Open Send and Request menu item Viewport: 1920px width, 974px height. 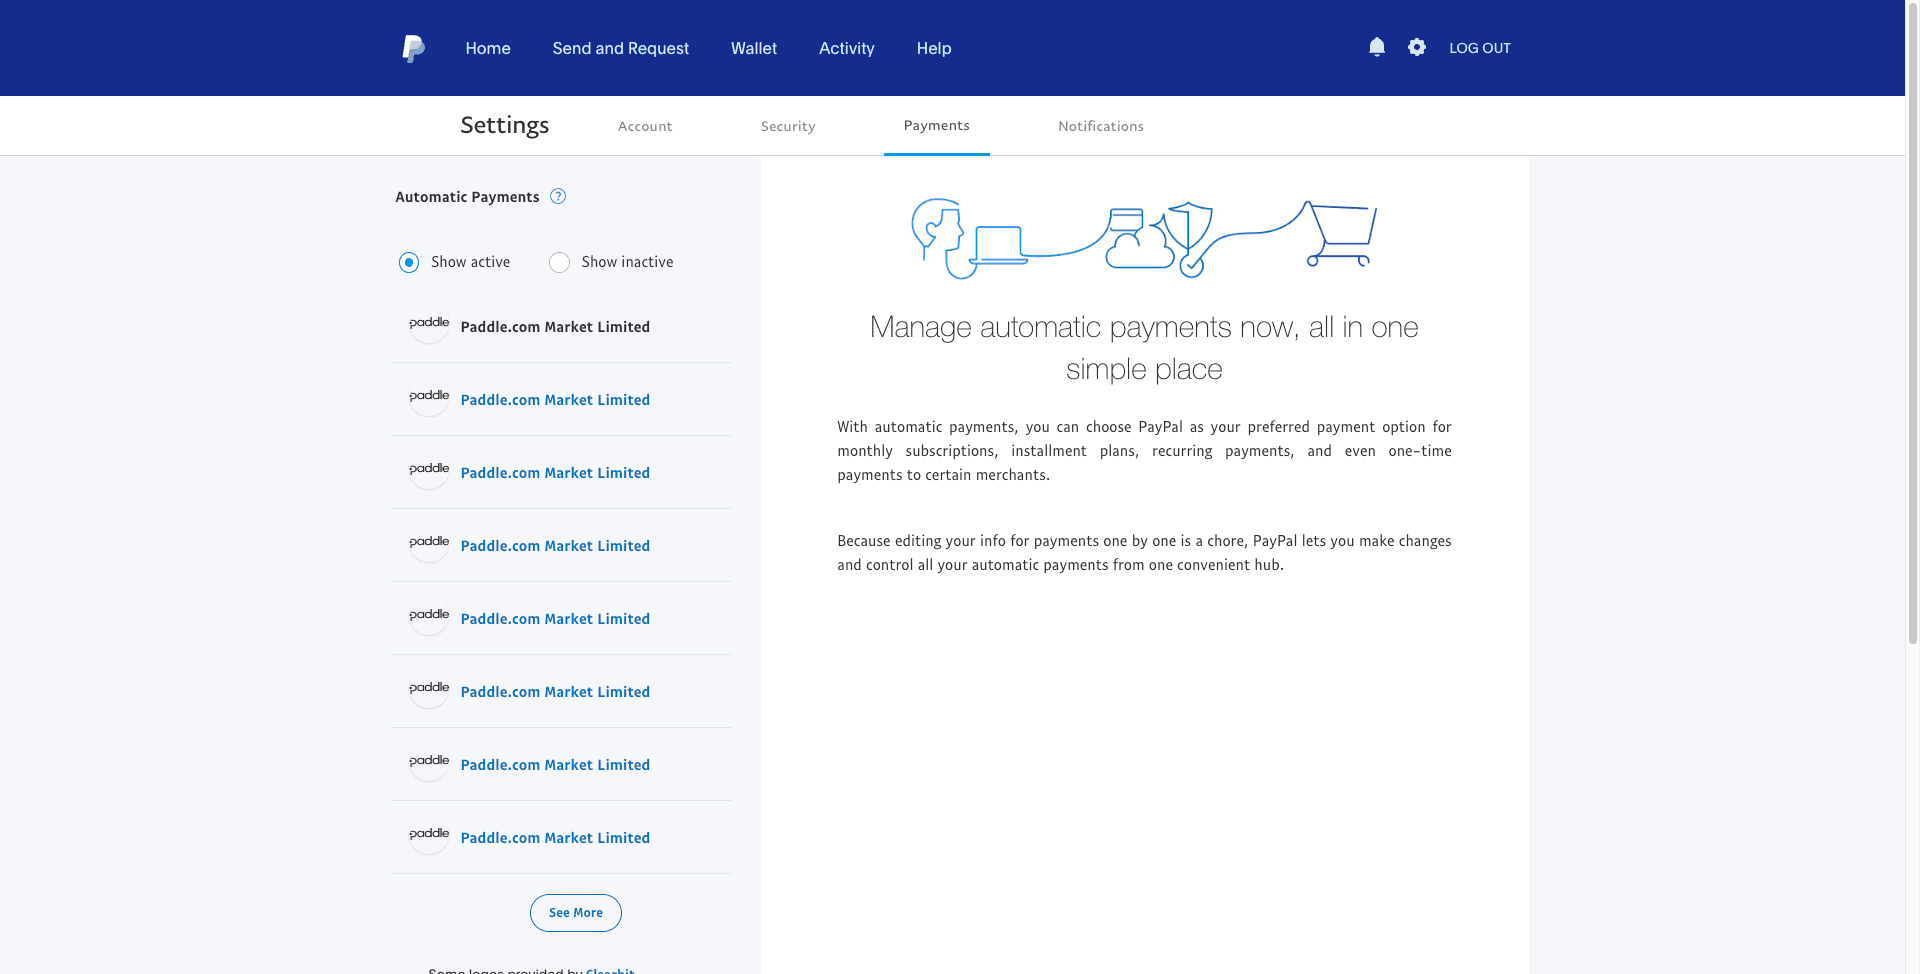620,48
